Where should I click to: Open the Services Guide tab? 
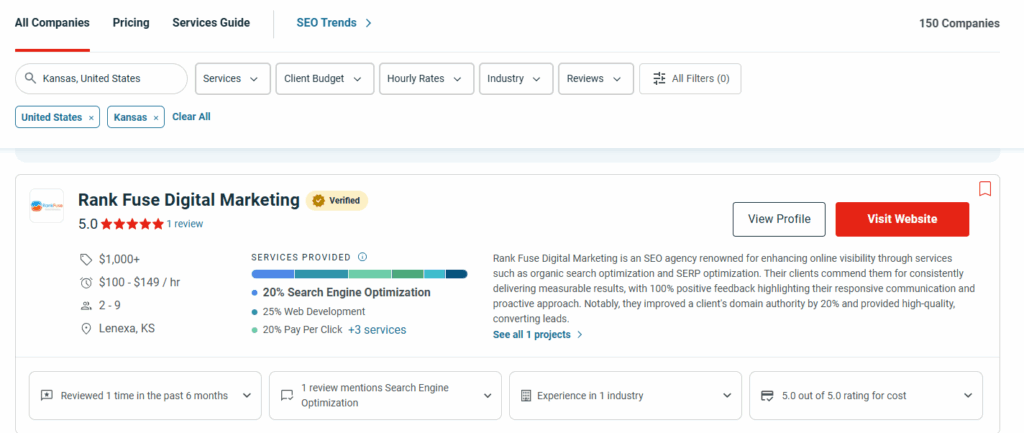point(211,23)
